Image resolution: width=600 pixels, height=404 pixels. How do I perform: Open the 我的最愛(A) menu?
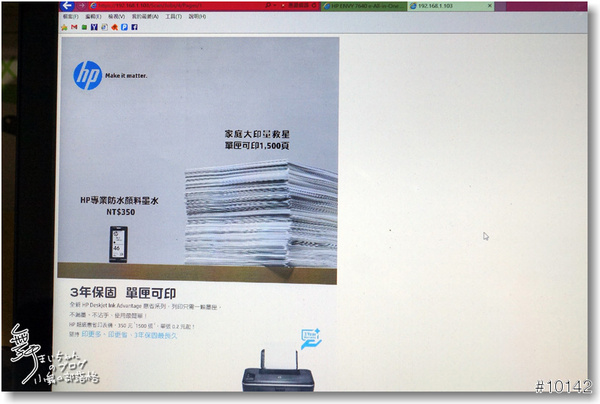pyautogui.click(x=145, y=16)
